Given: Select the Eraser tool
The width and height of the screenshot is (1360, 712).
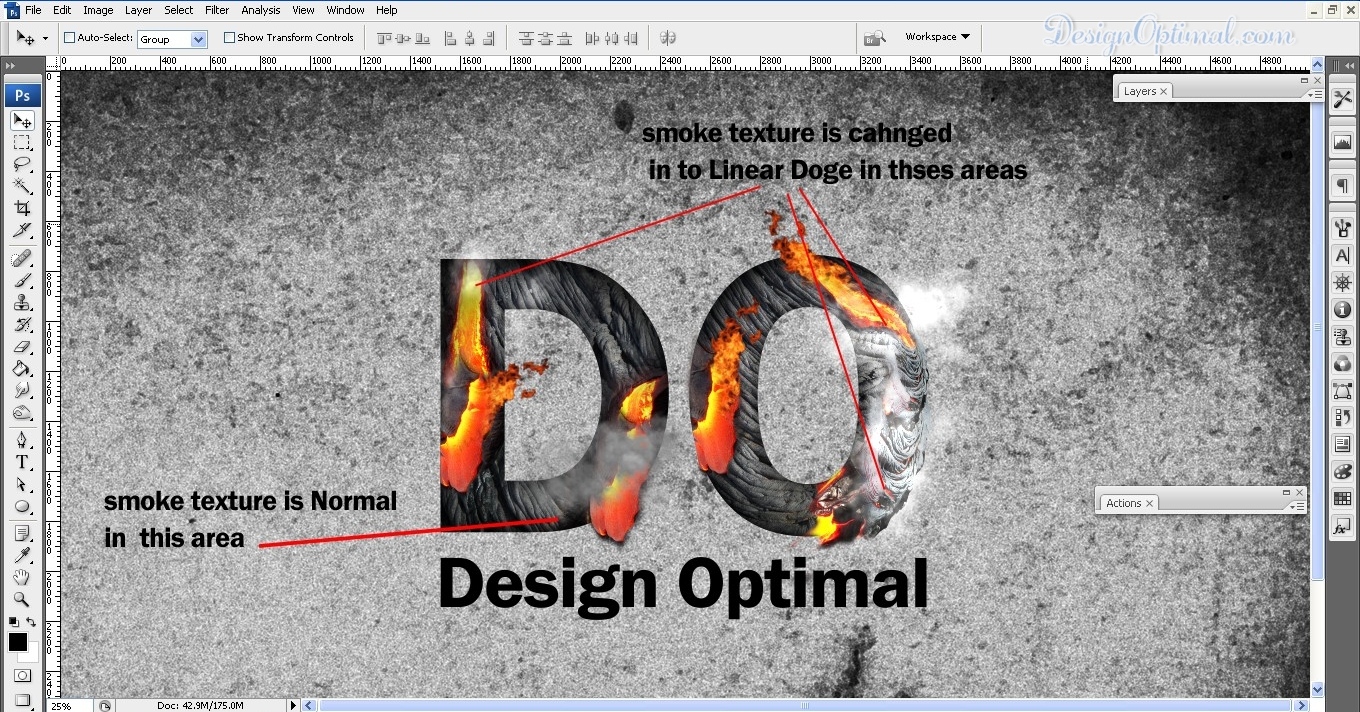Looking at the screenshot, I should point(22,347).
